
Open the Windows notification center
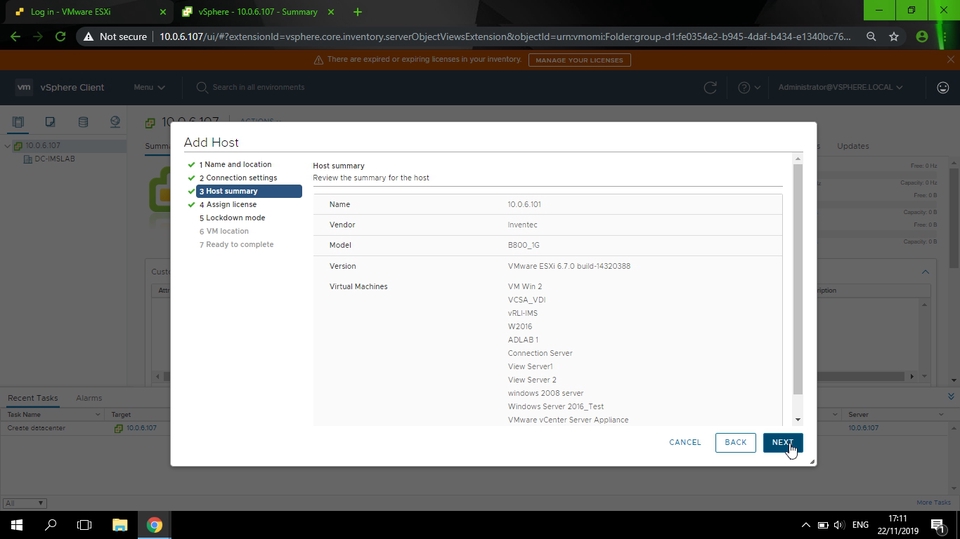(x=937, y=525)
